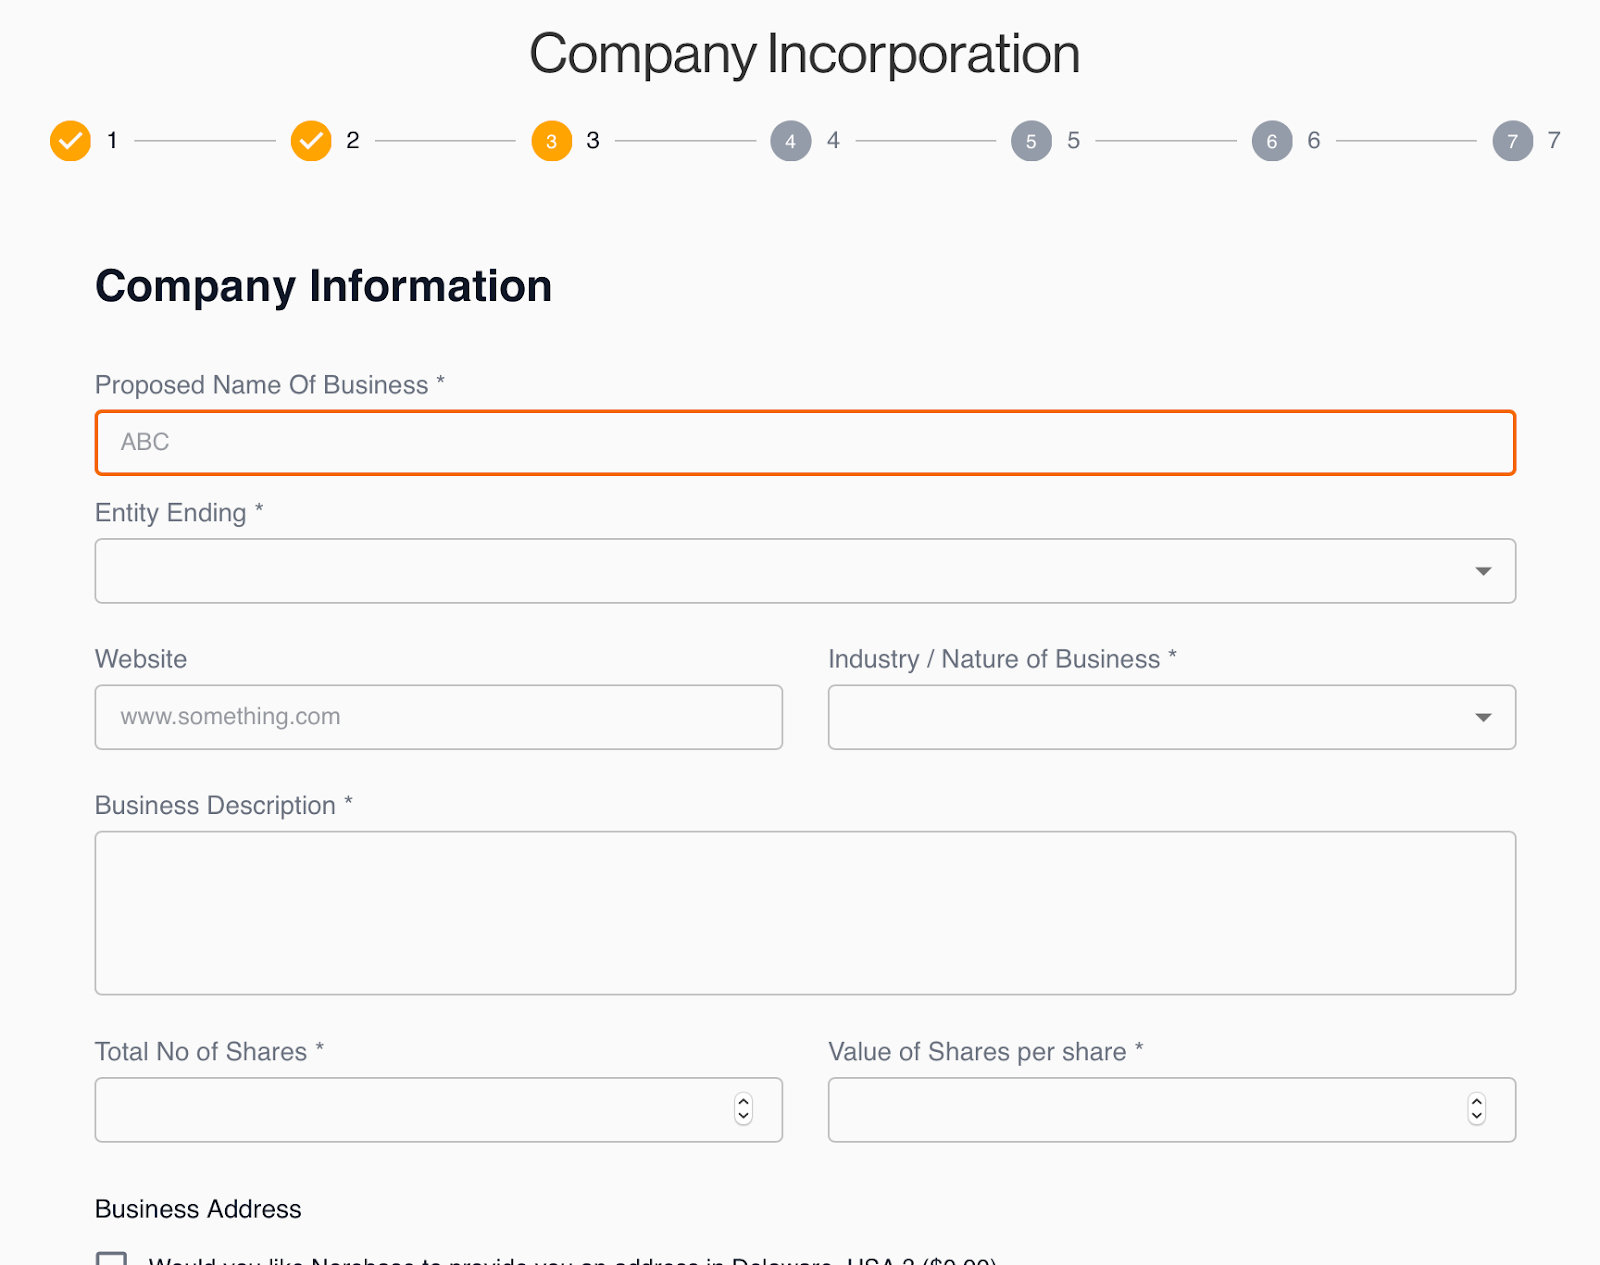This screenshot has height=1265, width=1600.
Task: Navigate to step 7 circle icon
Action: tap(1512, 141)
